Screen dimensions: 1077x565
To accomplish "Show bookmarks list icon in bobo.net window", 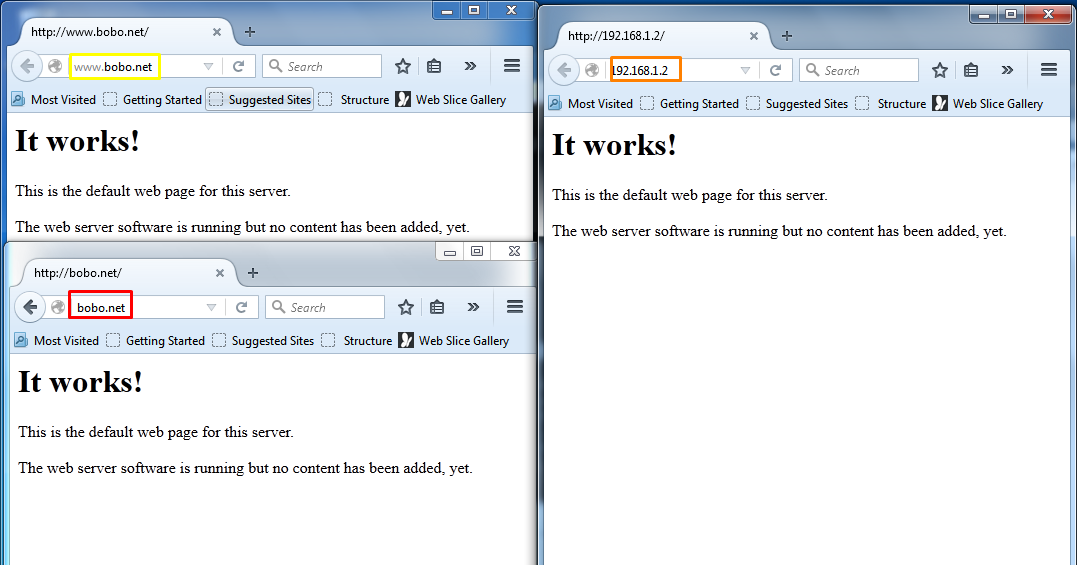I will pos(437,307).
